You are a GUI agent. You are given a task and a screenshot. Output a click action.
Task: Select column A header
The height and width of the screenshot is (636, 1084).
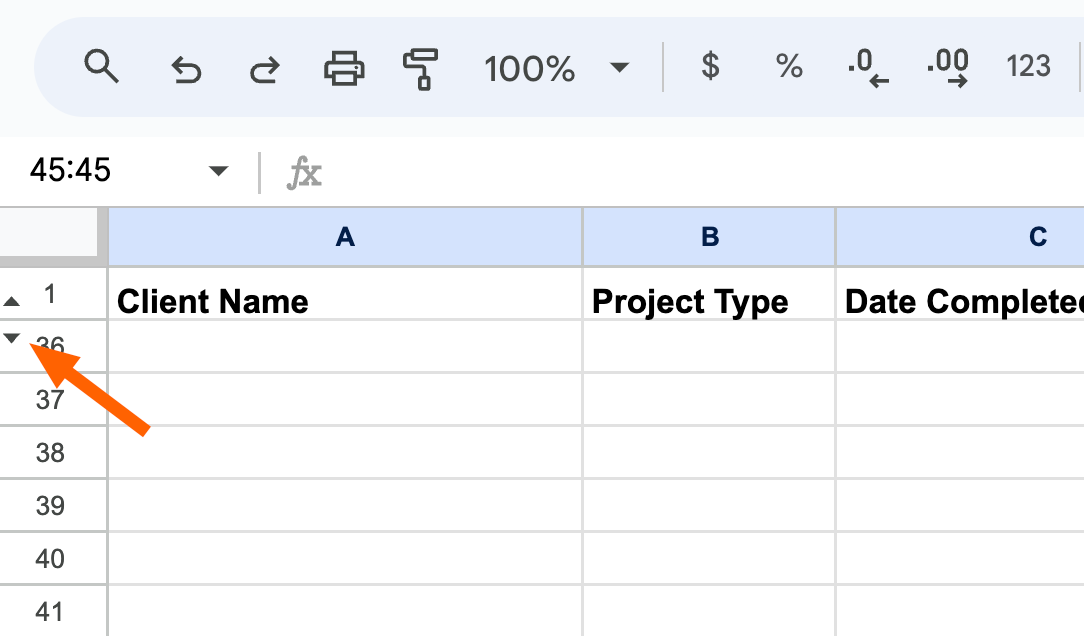pyautogui.click(x=345, y=236)
